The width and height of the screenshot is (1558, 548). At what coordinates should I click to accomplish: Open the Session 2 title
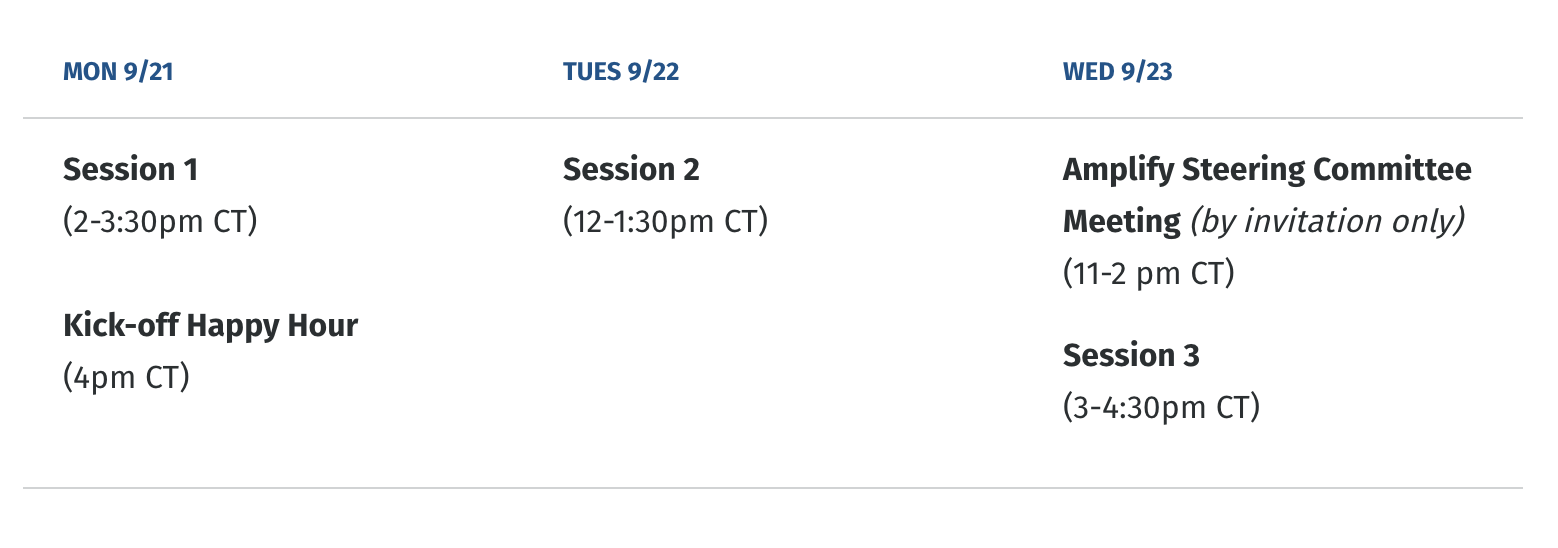pos(631,170)
